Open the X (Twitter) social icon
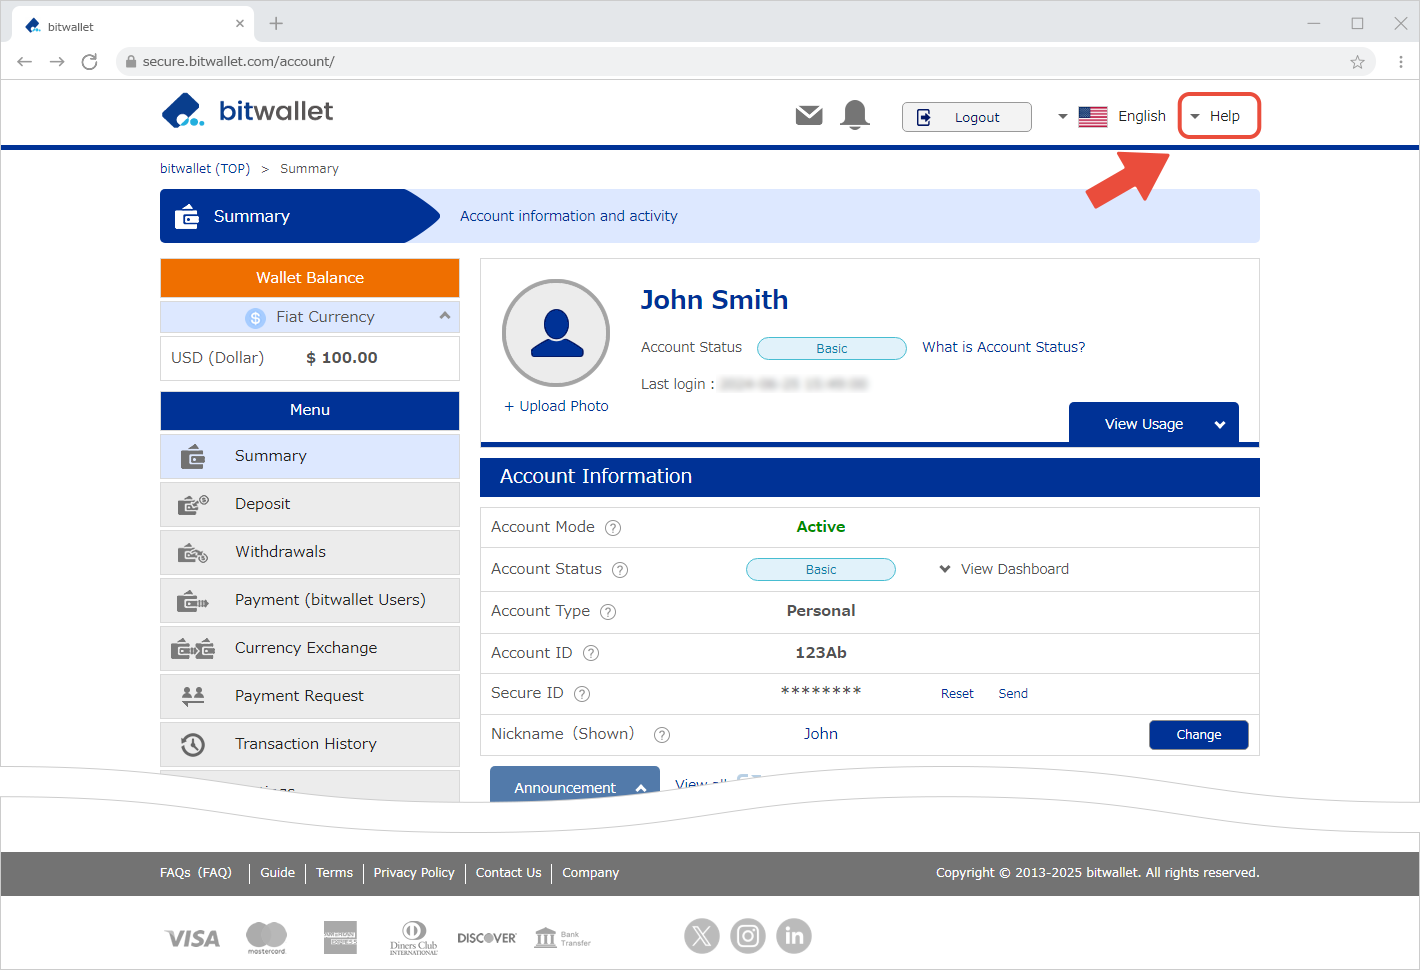Screen dimensions: 1420x970 [702, 936]
